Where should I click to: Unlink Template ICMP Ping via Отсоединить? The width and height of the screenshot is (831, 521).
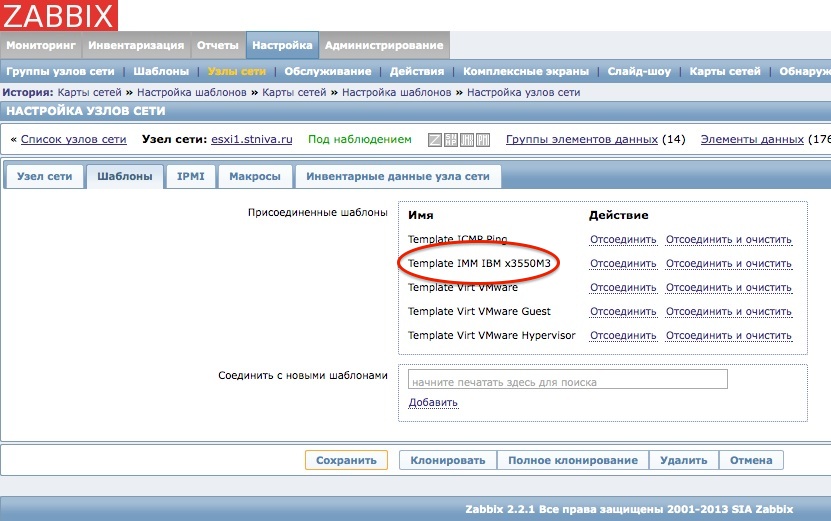pos(623,239)
